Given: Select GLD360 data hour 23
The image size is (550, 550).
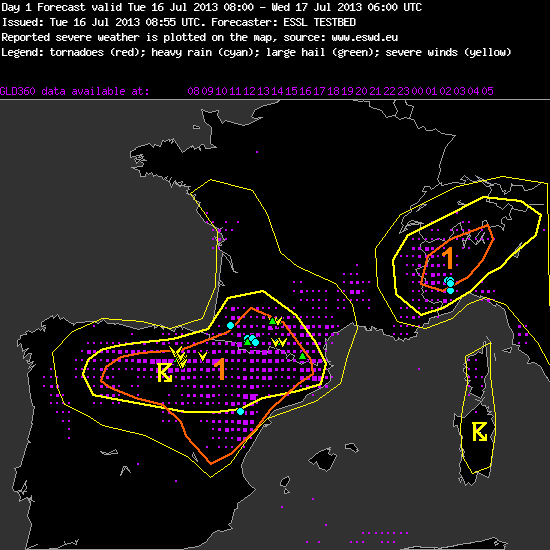Looking at the screenshot, I should (403, 91).
